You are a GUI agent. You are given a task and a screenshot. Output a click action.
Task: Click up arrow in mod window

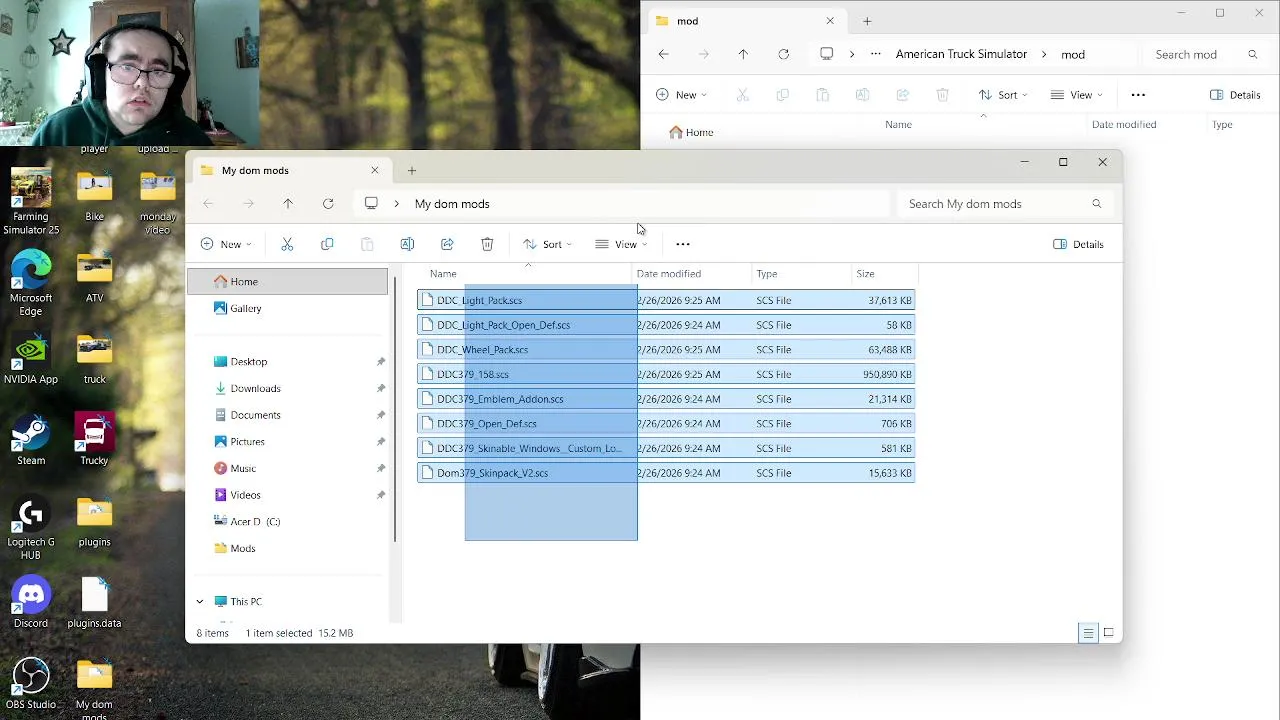pos(743,54)
